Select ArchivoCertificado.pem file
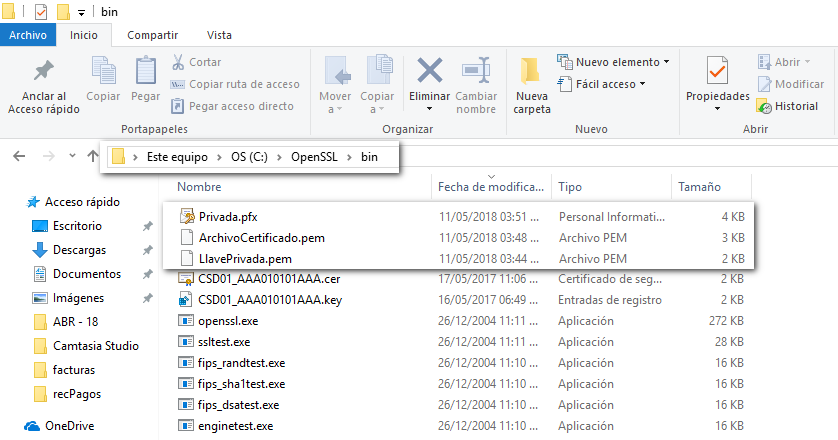Image resolution: width=838 pixels, height=440 pixels. pyautogui.click(x=262, y=238)
